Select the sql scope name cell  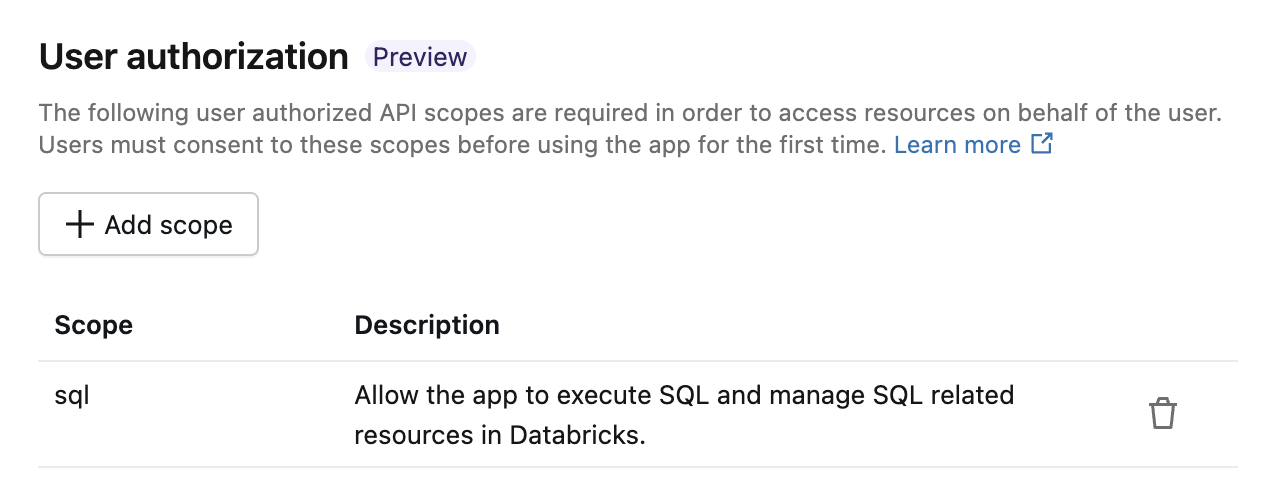[x=72, y=395]
